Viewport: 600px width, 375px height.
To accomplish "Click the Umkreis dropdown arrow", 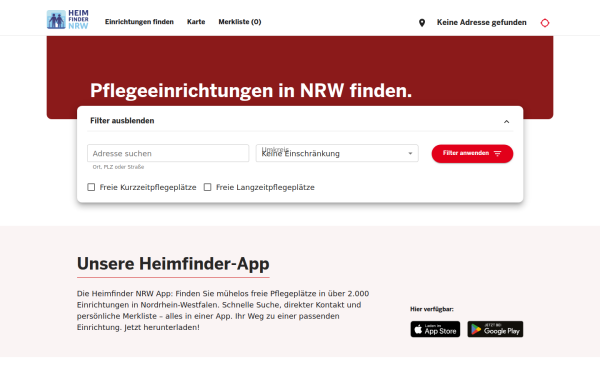I will pyautogui.click(x=410, y=153).
